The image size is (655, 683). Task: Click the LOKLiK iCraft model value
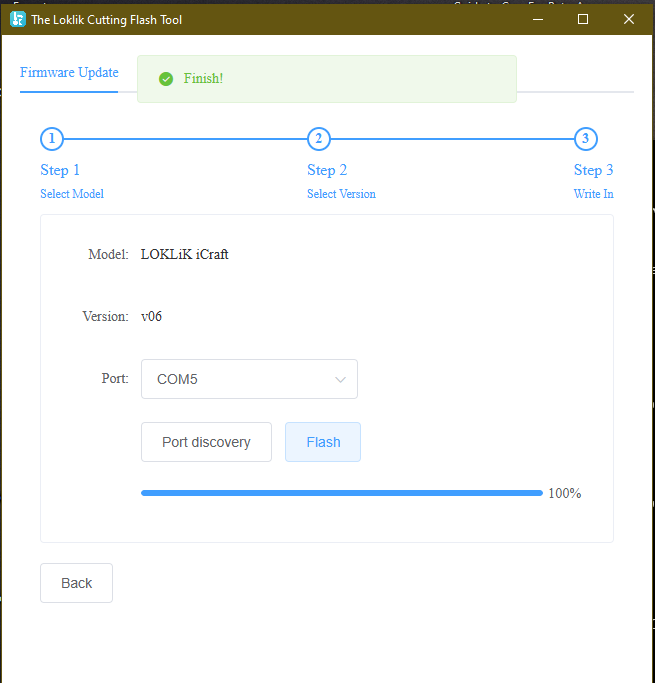tap(185, 254)
